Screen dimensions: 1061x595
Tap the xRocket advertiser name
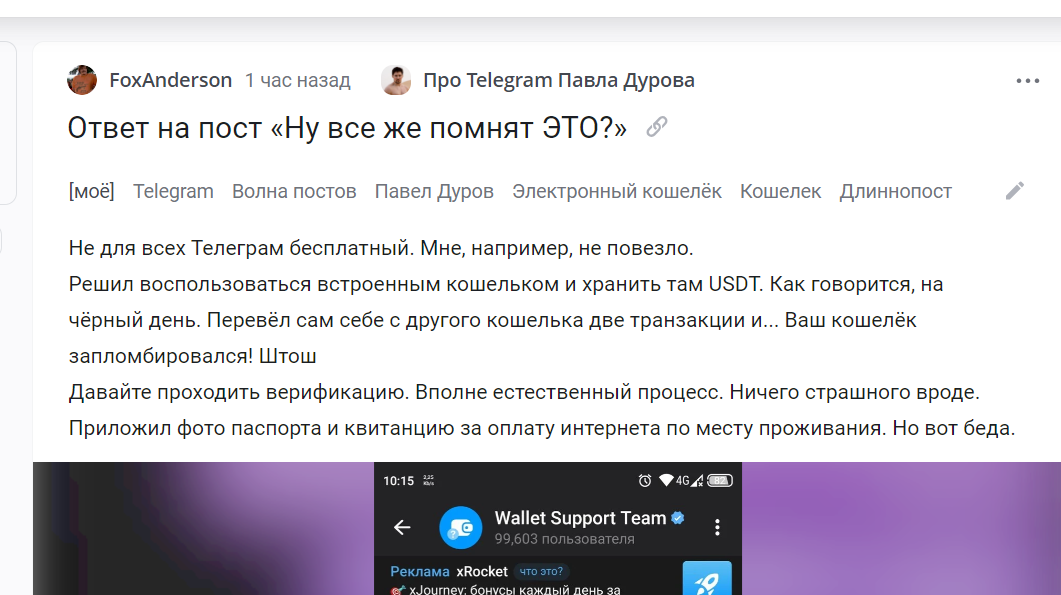click(482, 571)
